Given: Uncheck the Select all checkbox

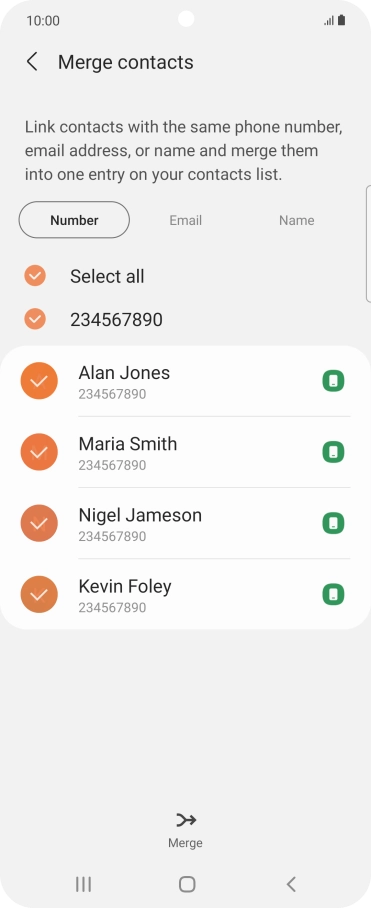Looking at the screenshot, I should 35,276.
